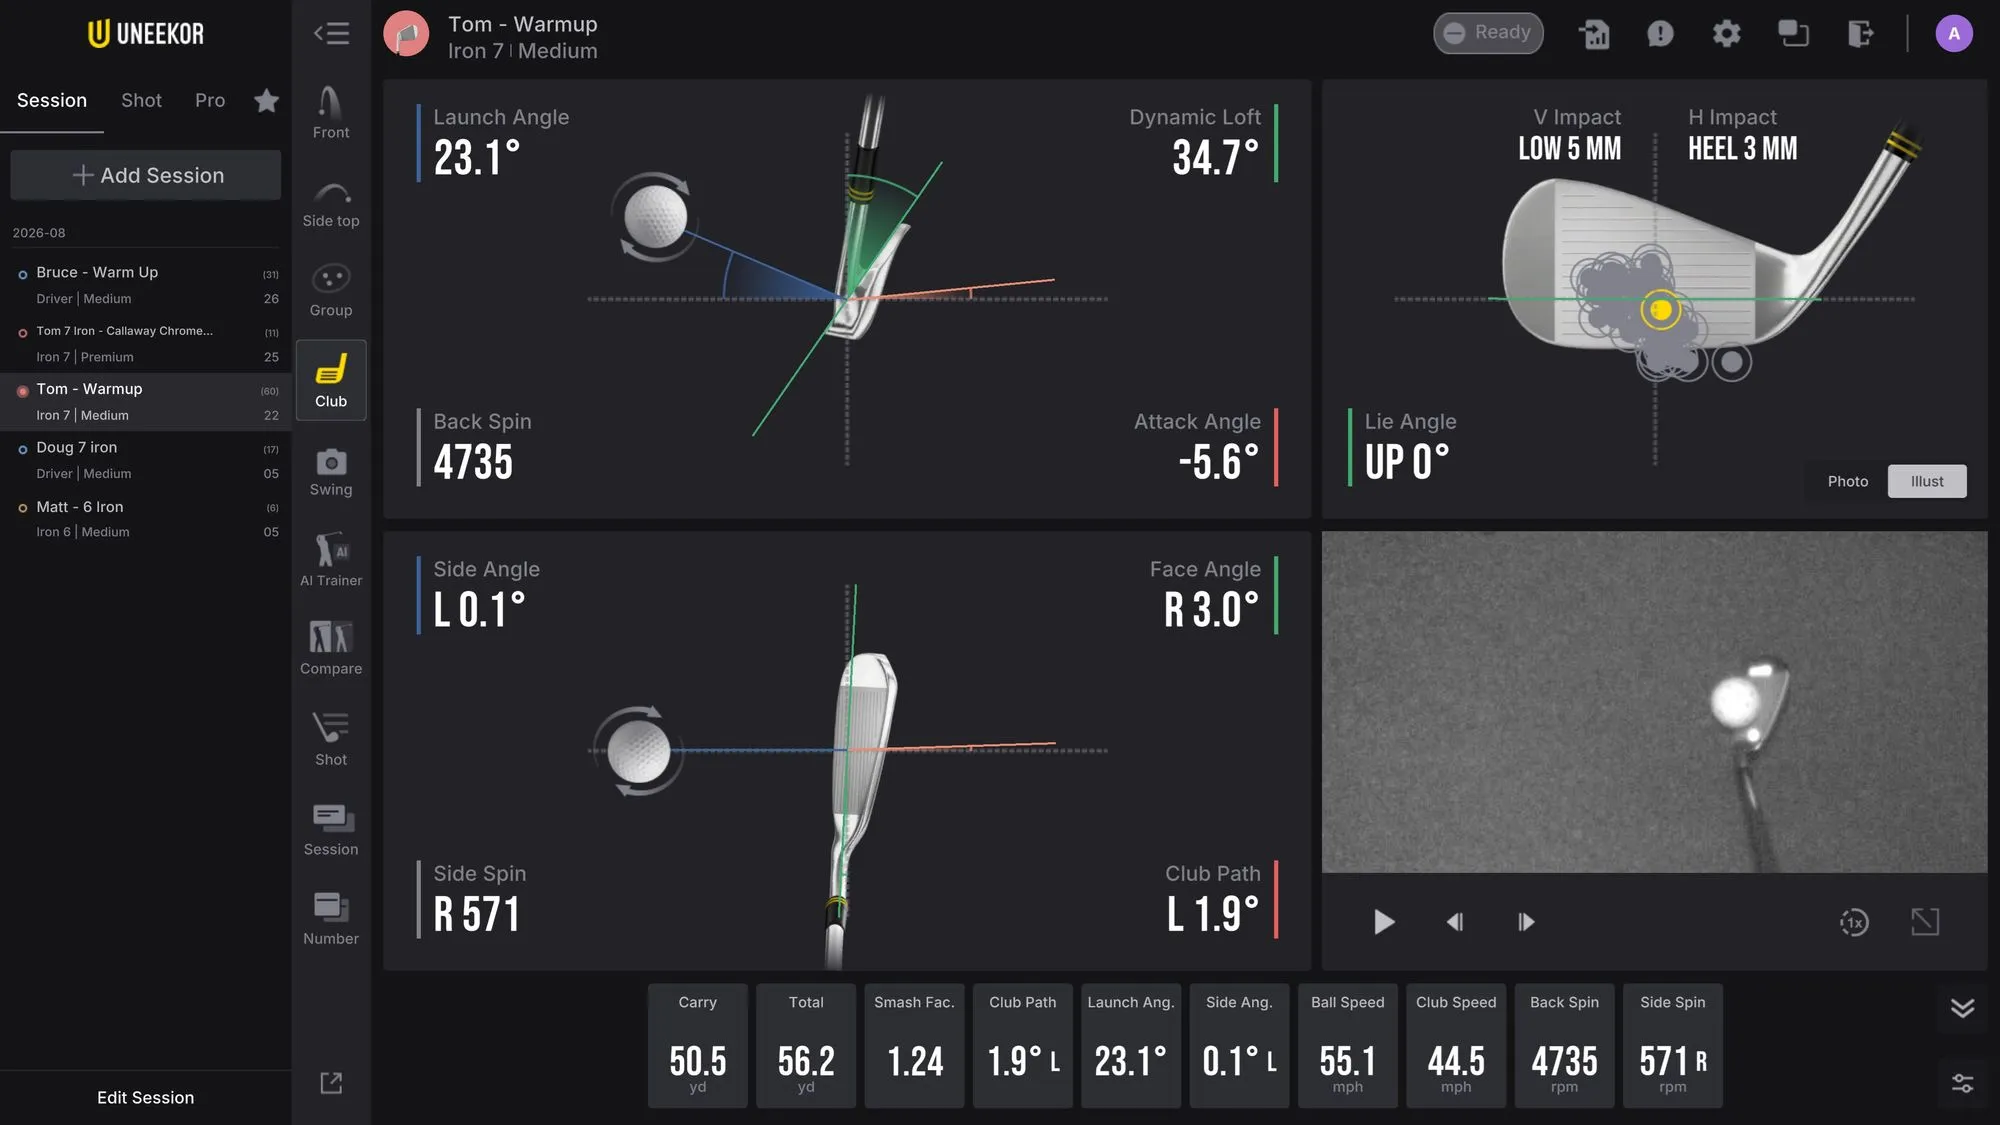Select Tom 7 Iron - Callaway Chrome session
The image size is (2000, 1125).
click(146, 343)
